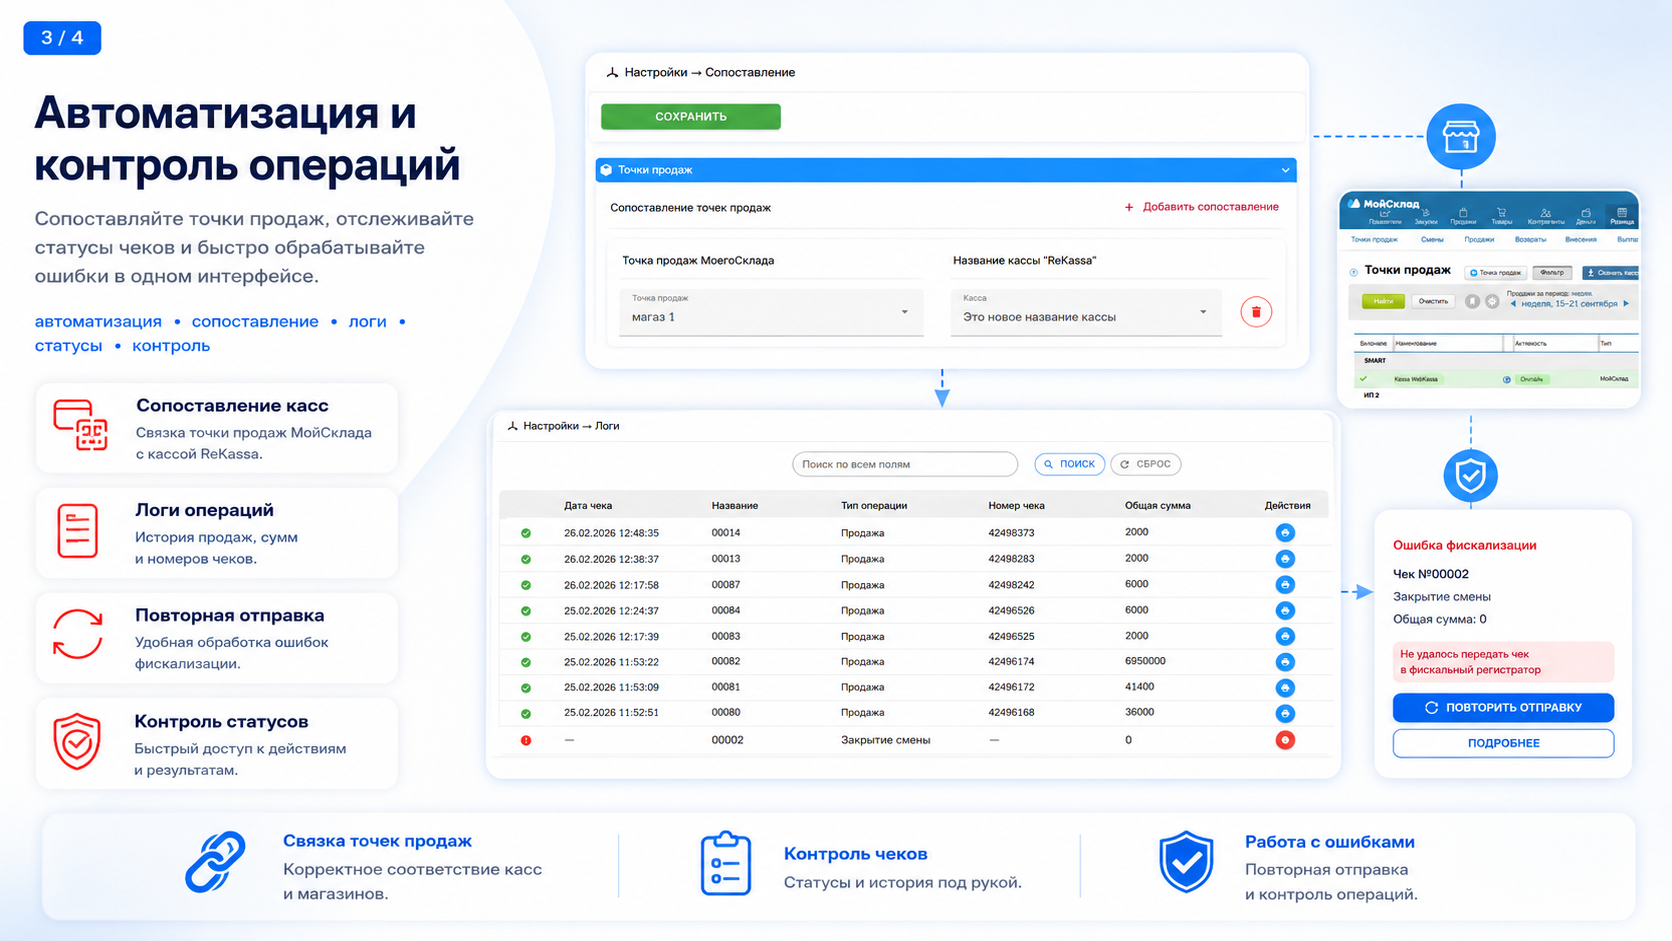Click the blue shield icon beside Работа с ошибками
Image resolution: width=1672 pixels, height=941 pixels.
pyautogui.click(x=1186, y=861)
